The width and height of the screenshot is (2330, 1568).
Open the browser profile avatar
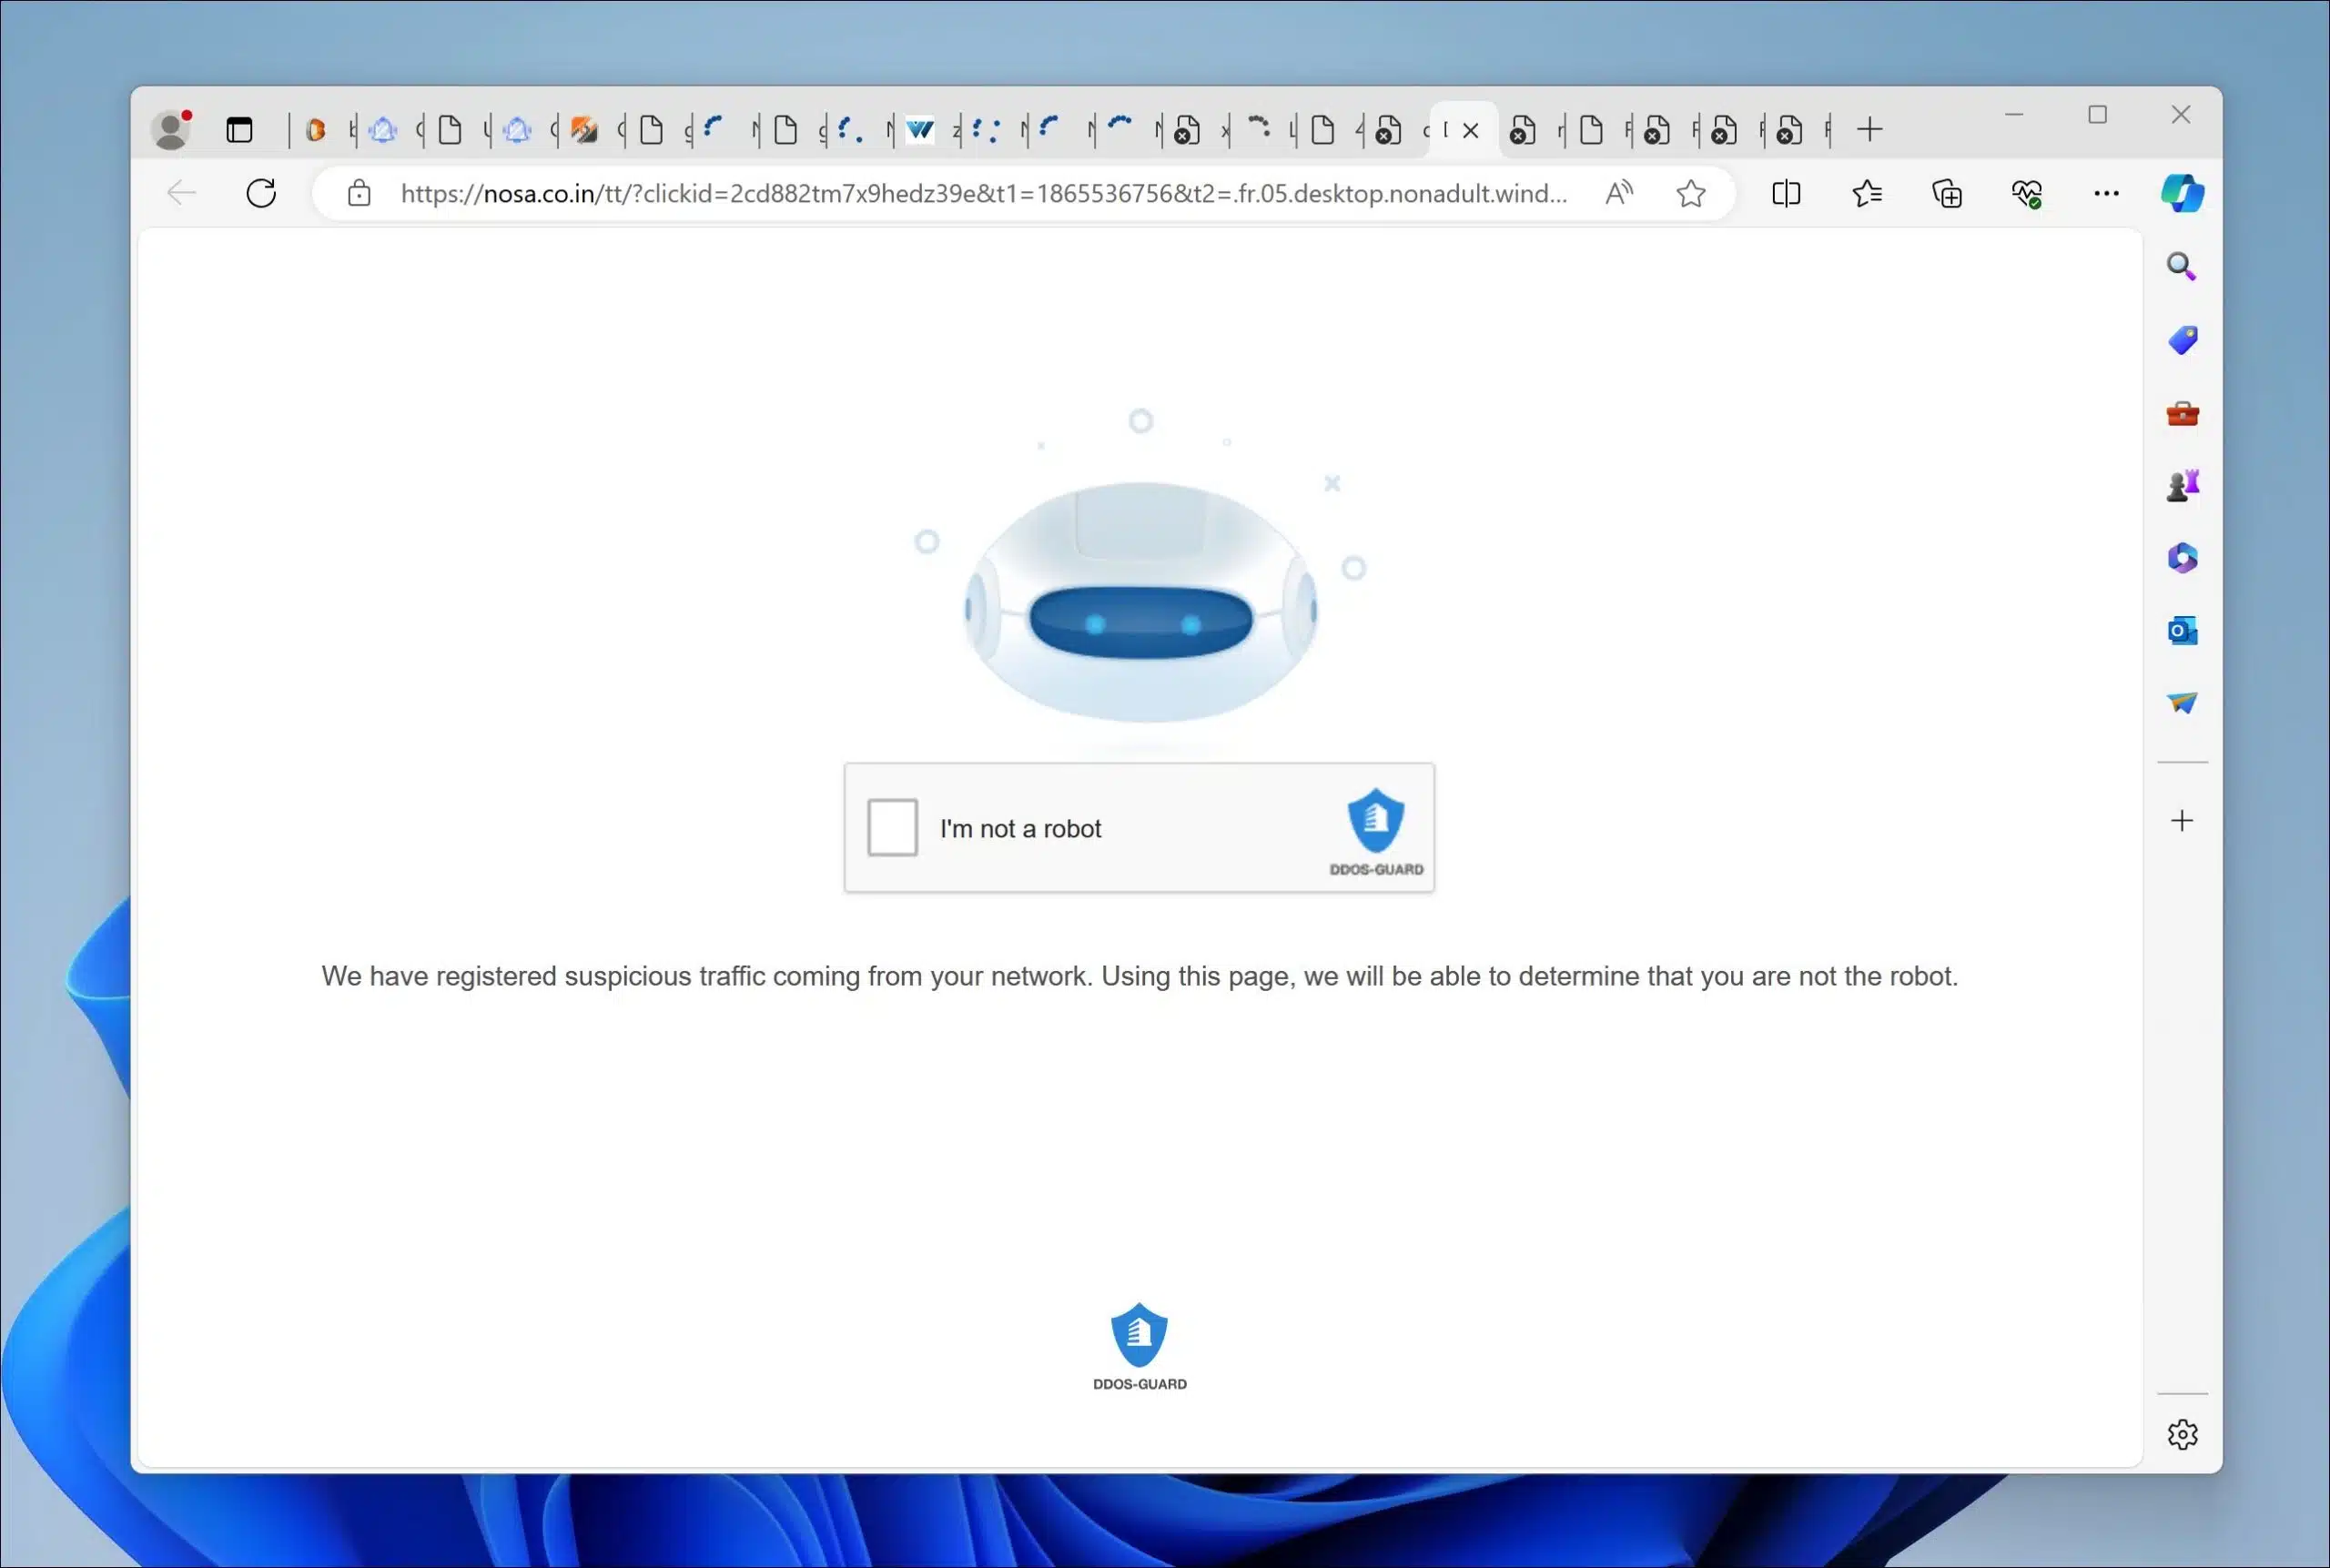pos(172,129)
